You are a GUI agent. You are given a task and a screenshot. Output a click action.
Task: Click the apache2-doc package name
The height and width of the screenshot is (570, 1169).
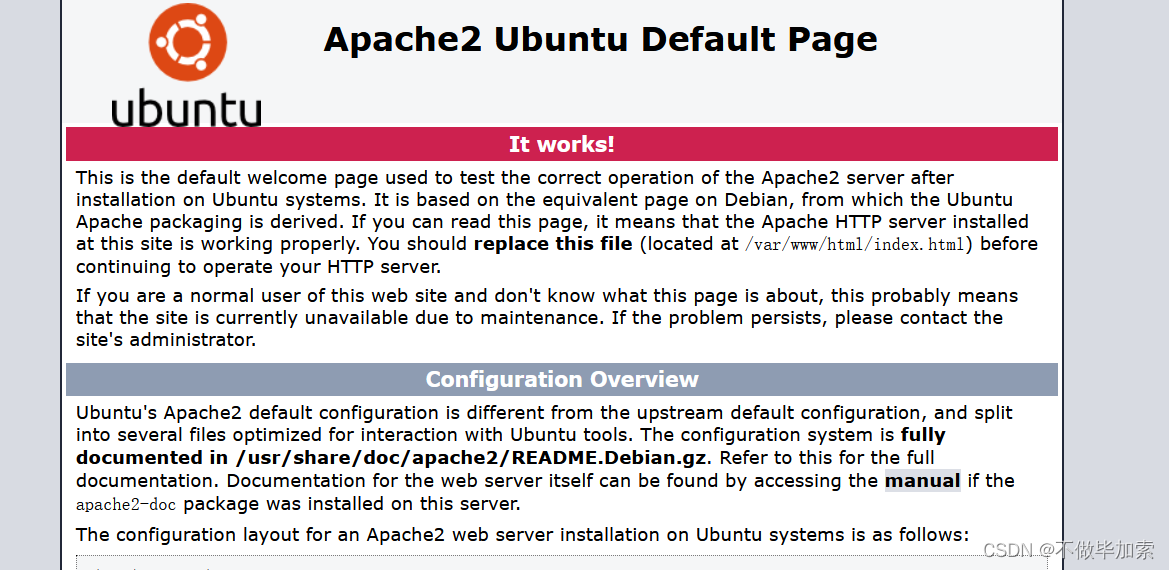pyautogui.click(x=126, y=504)
